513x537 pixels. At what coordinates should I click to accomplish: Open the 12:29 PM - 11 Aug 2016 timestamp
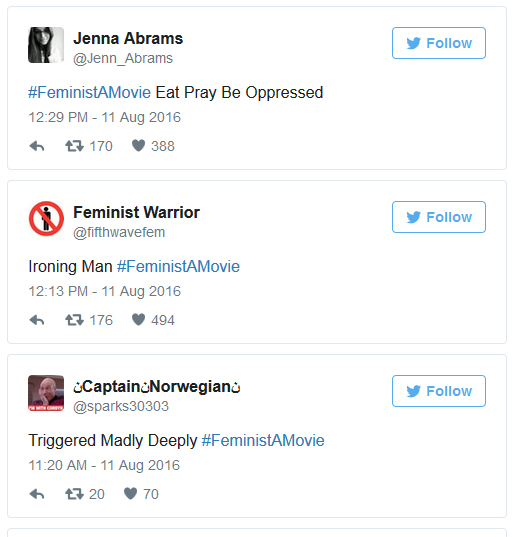[104, 117]
